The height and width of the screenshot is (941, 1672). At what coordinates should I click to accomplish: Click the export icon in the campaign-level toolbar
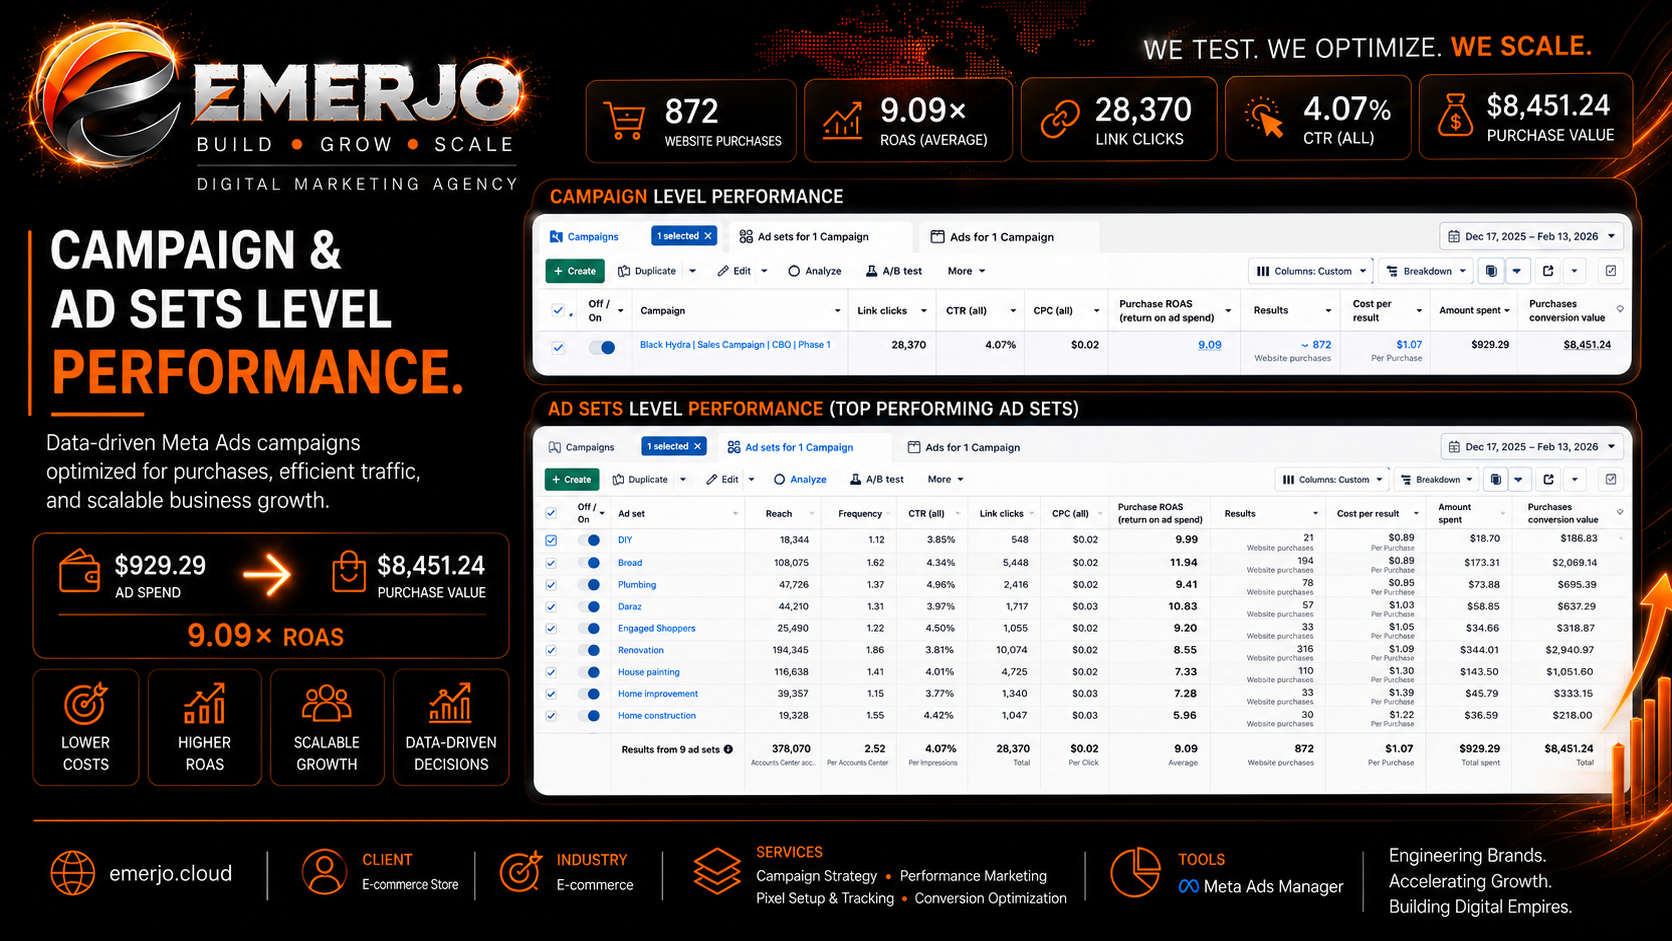tap(1548, 271)
